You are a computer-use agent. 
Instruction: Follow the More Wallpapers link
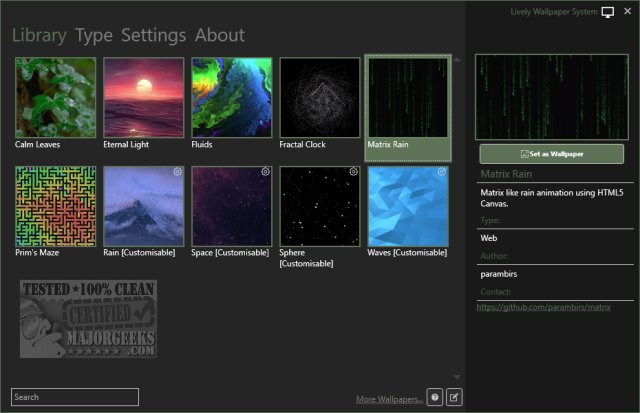[389, 399]
